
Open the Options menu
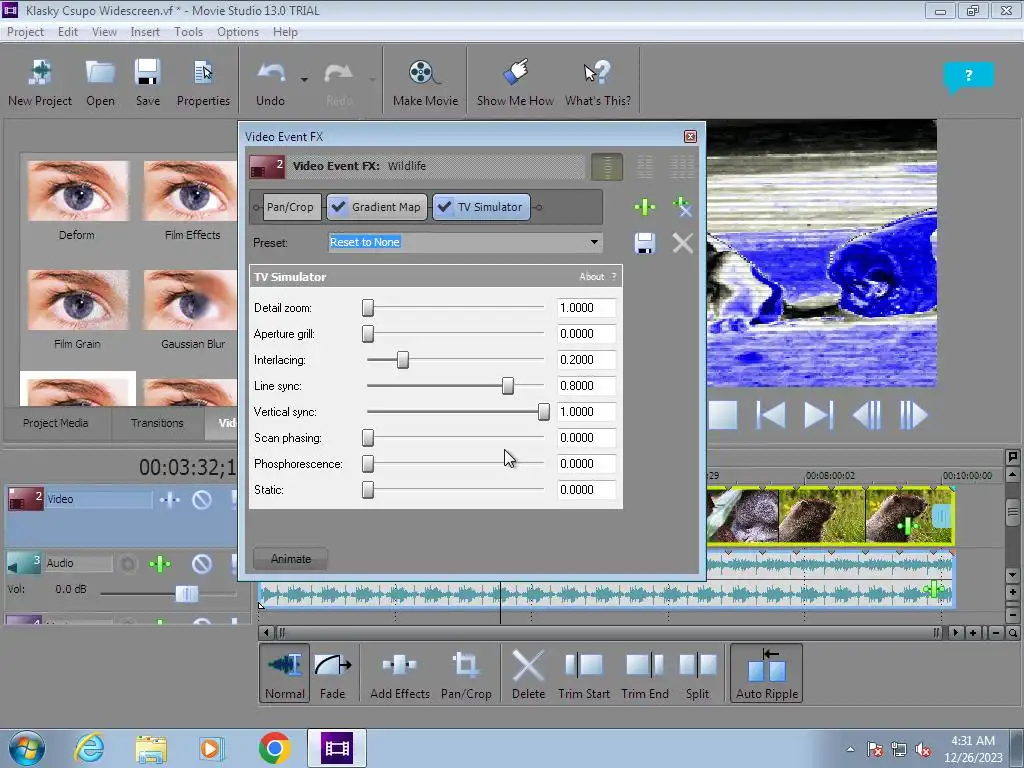click(x=238, y=32)
